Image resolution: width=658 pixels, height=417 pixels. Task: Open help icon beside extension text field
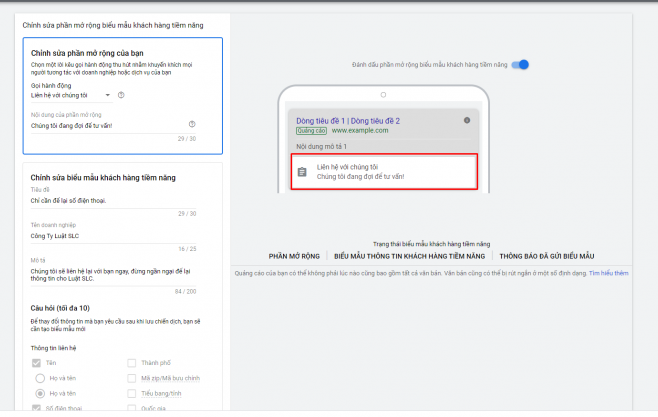192,124
